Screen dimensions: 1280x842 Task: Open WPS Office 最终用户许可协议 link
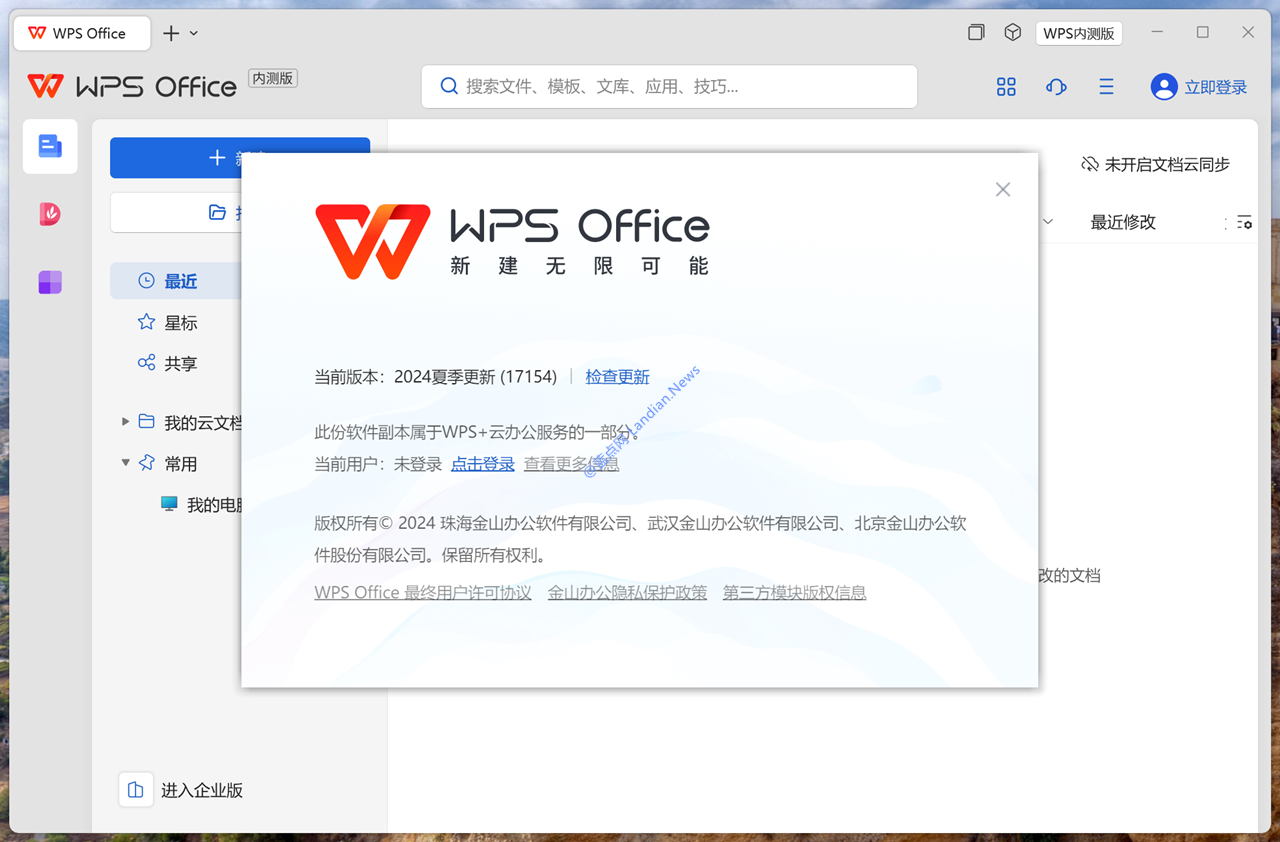423,592
